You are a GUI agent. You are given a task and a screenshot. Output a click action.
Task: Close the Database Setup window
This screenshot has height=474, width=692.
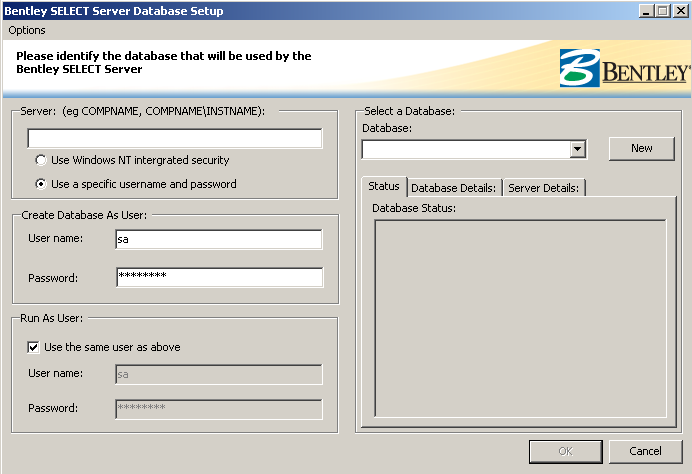point(681,11)
